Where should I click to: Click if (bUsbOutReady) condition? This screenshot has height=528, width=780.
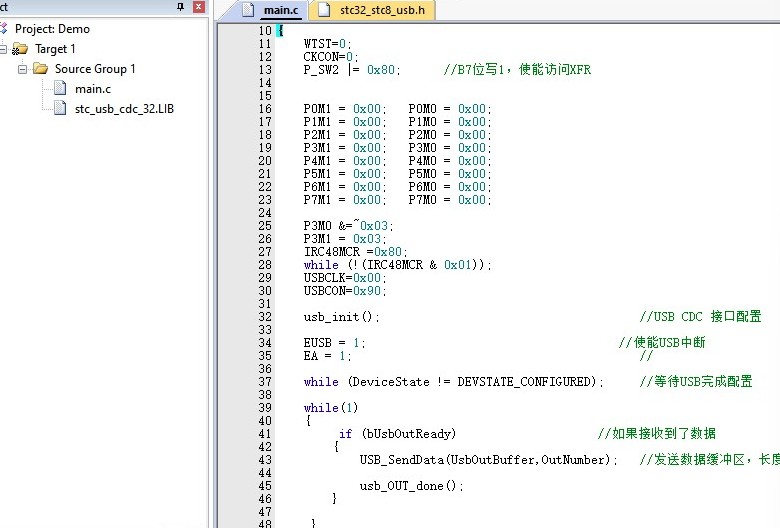(397, 433)
